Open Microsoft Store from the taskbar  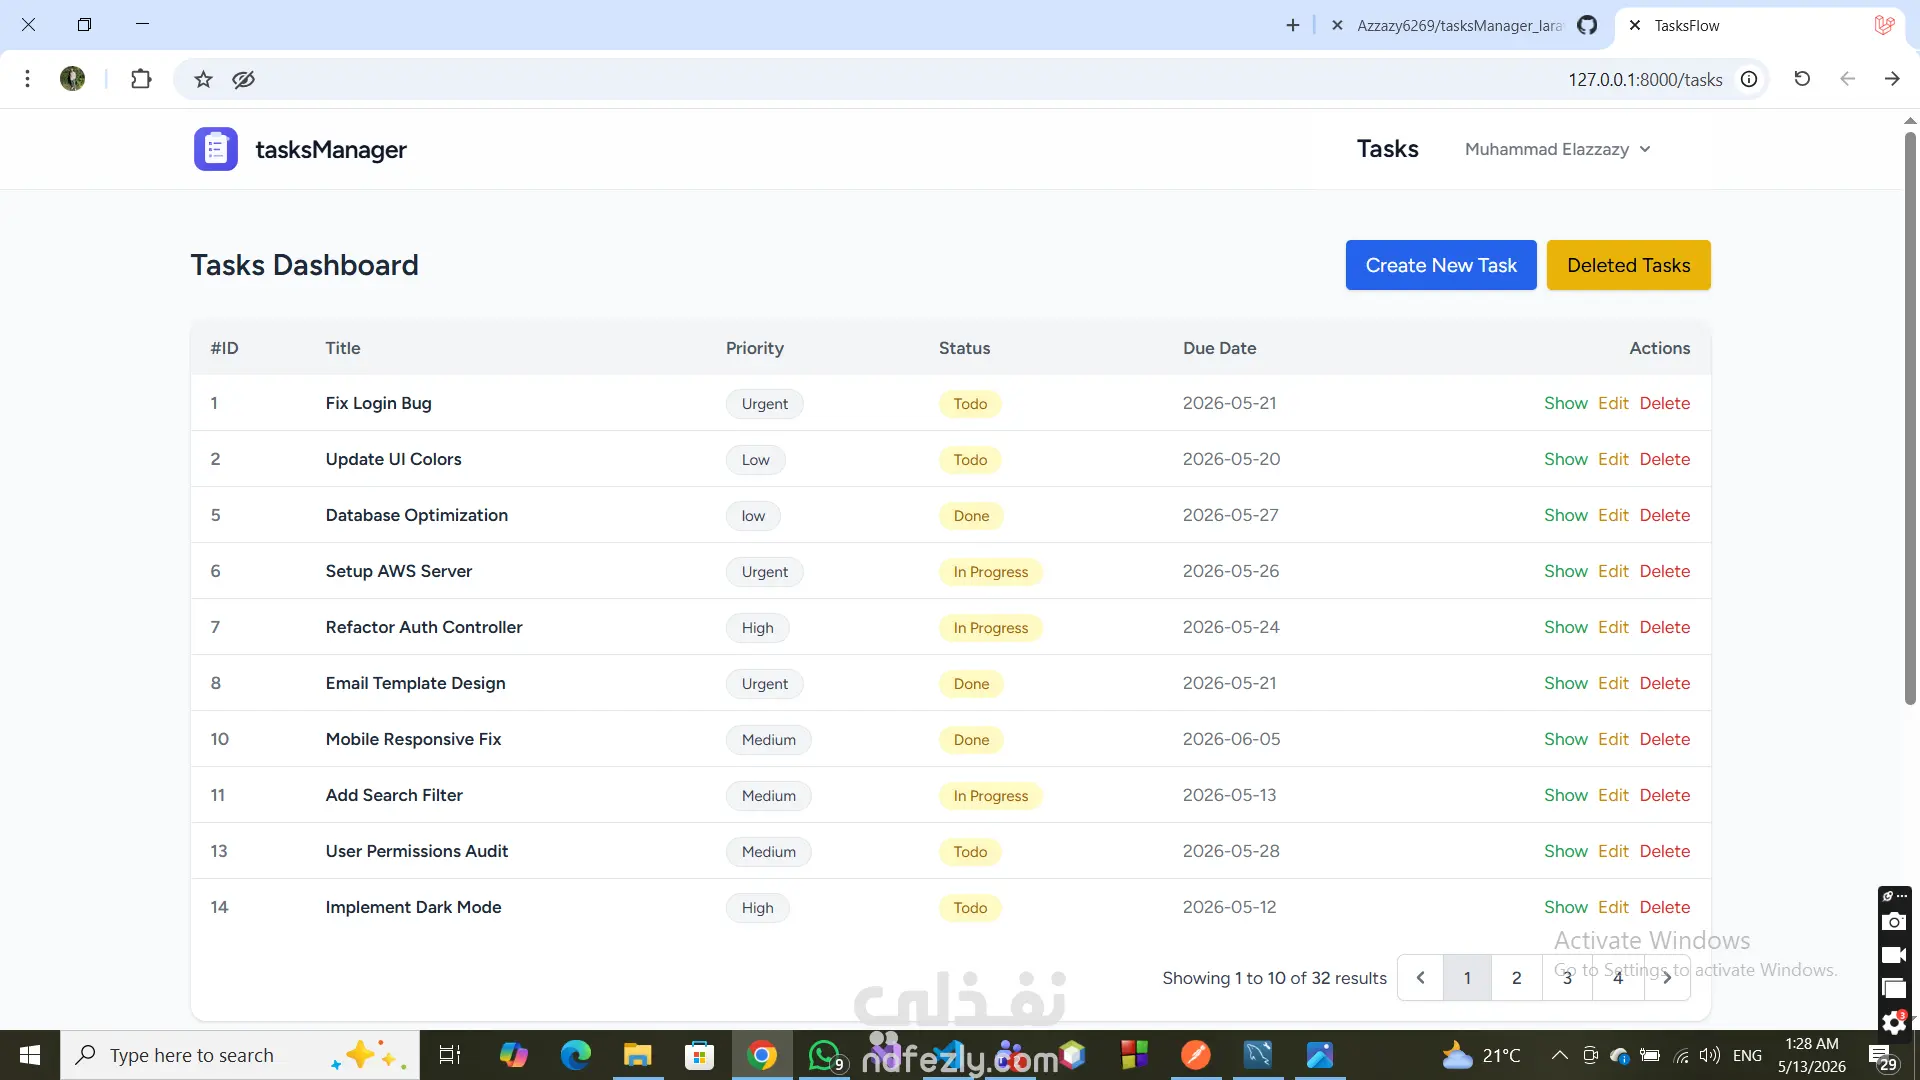pyautogui.click(x=699, y=1055)
